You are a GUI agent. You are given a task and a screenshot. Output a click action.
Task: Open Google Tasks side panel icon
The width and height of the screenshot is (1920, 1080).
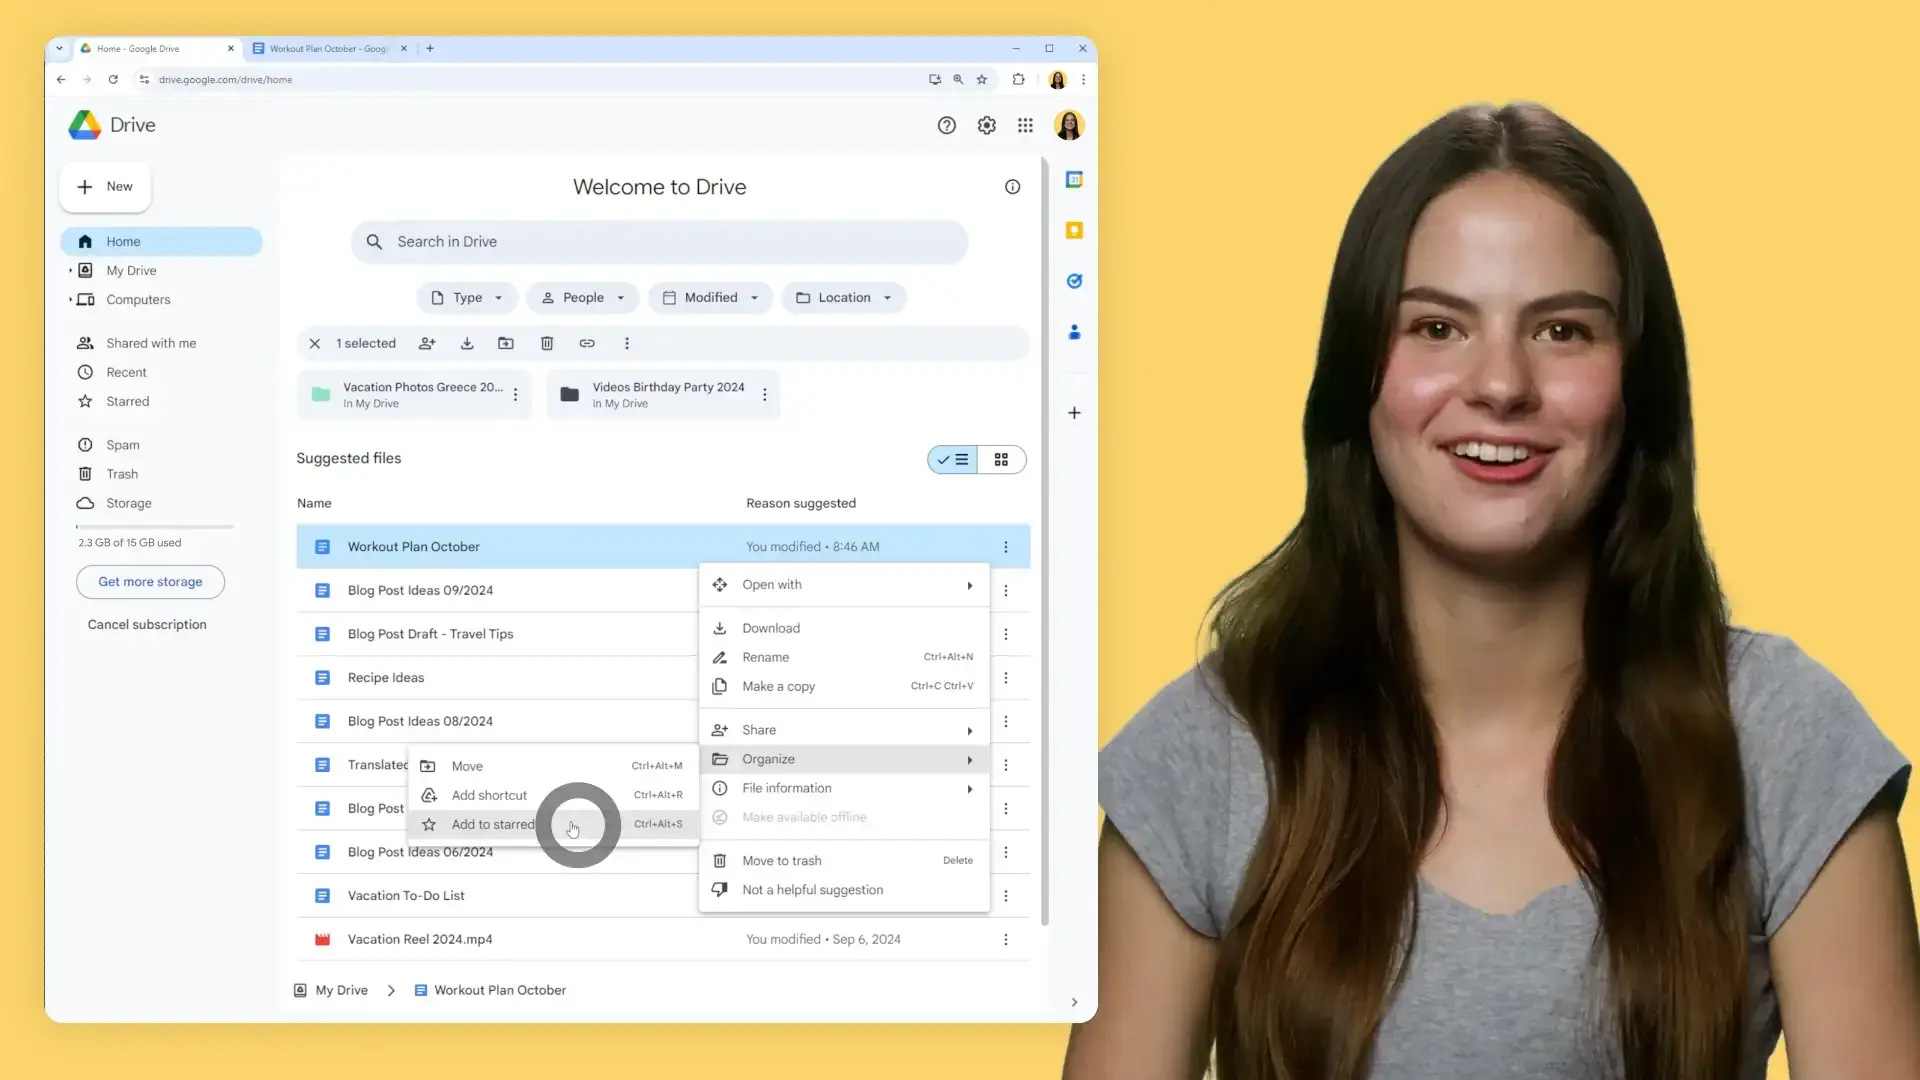click(1074, 281)
